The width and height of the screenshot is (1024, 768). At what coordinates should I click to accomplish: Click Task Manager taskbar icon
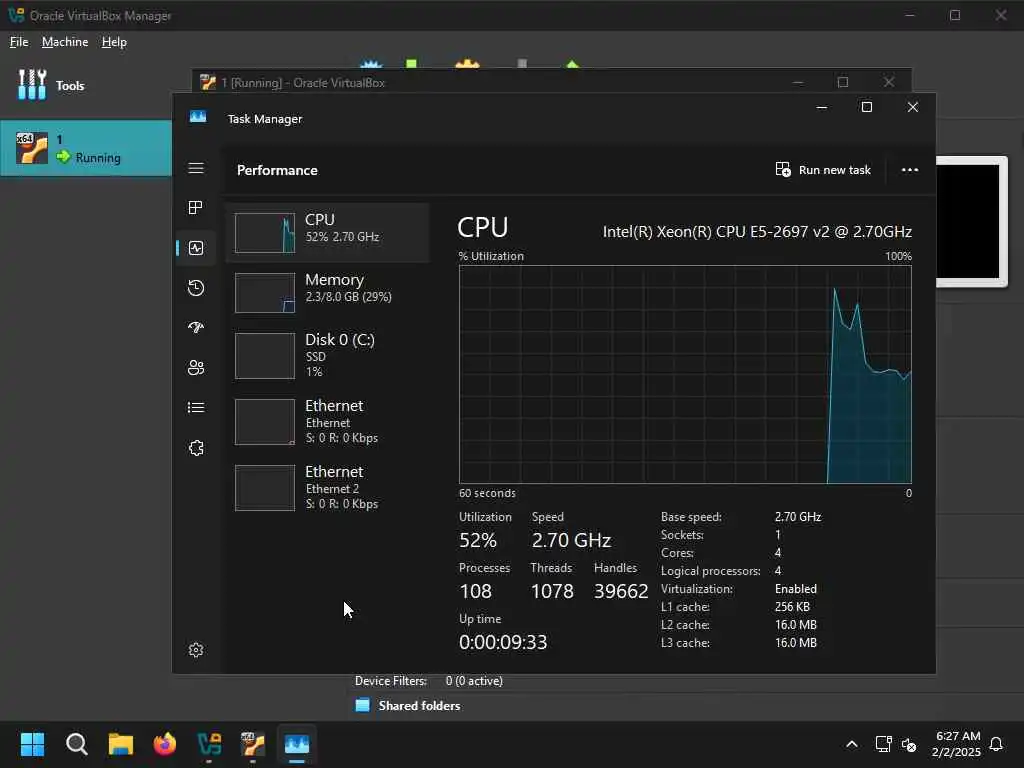point(297,744)
